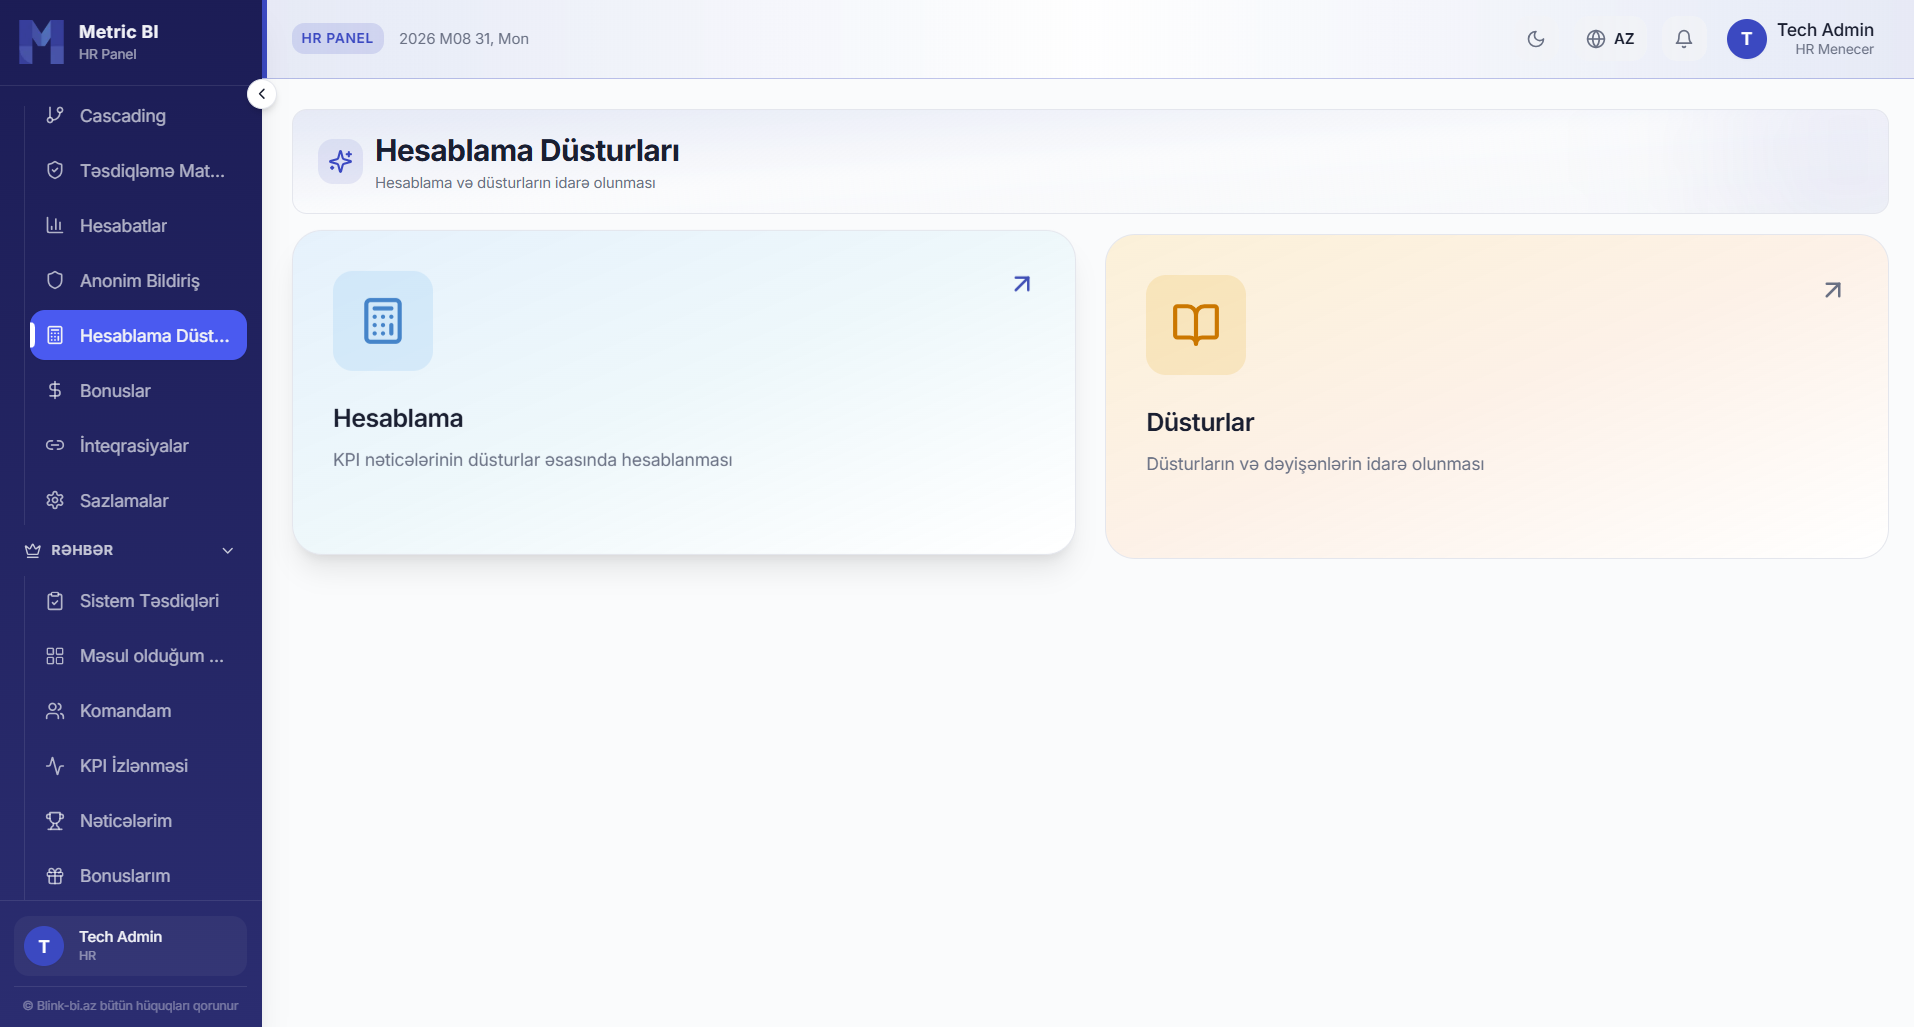Viewport: 1914px width, 1027px height.
Task: Open the Hesablama card title
Action: pyautogui.click(x=398, y=419)
